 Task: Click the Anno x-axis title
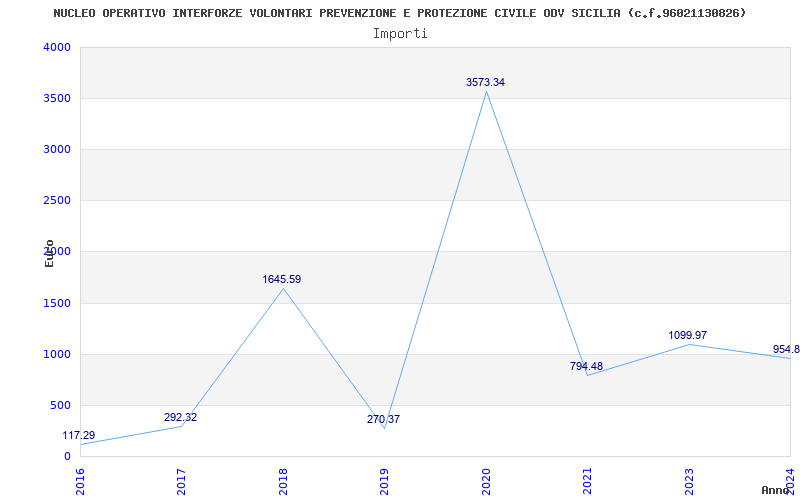tap(776, 490)
